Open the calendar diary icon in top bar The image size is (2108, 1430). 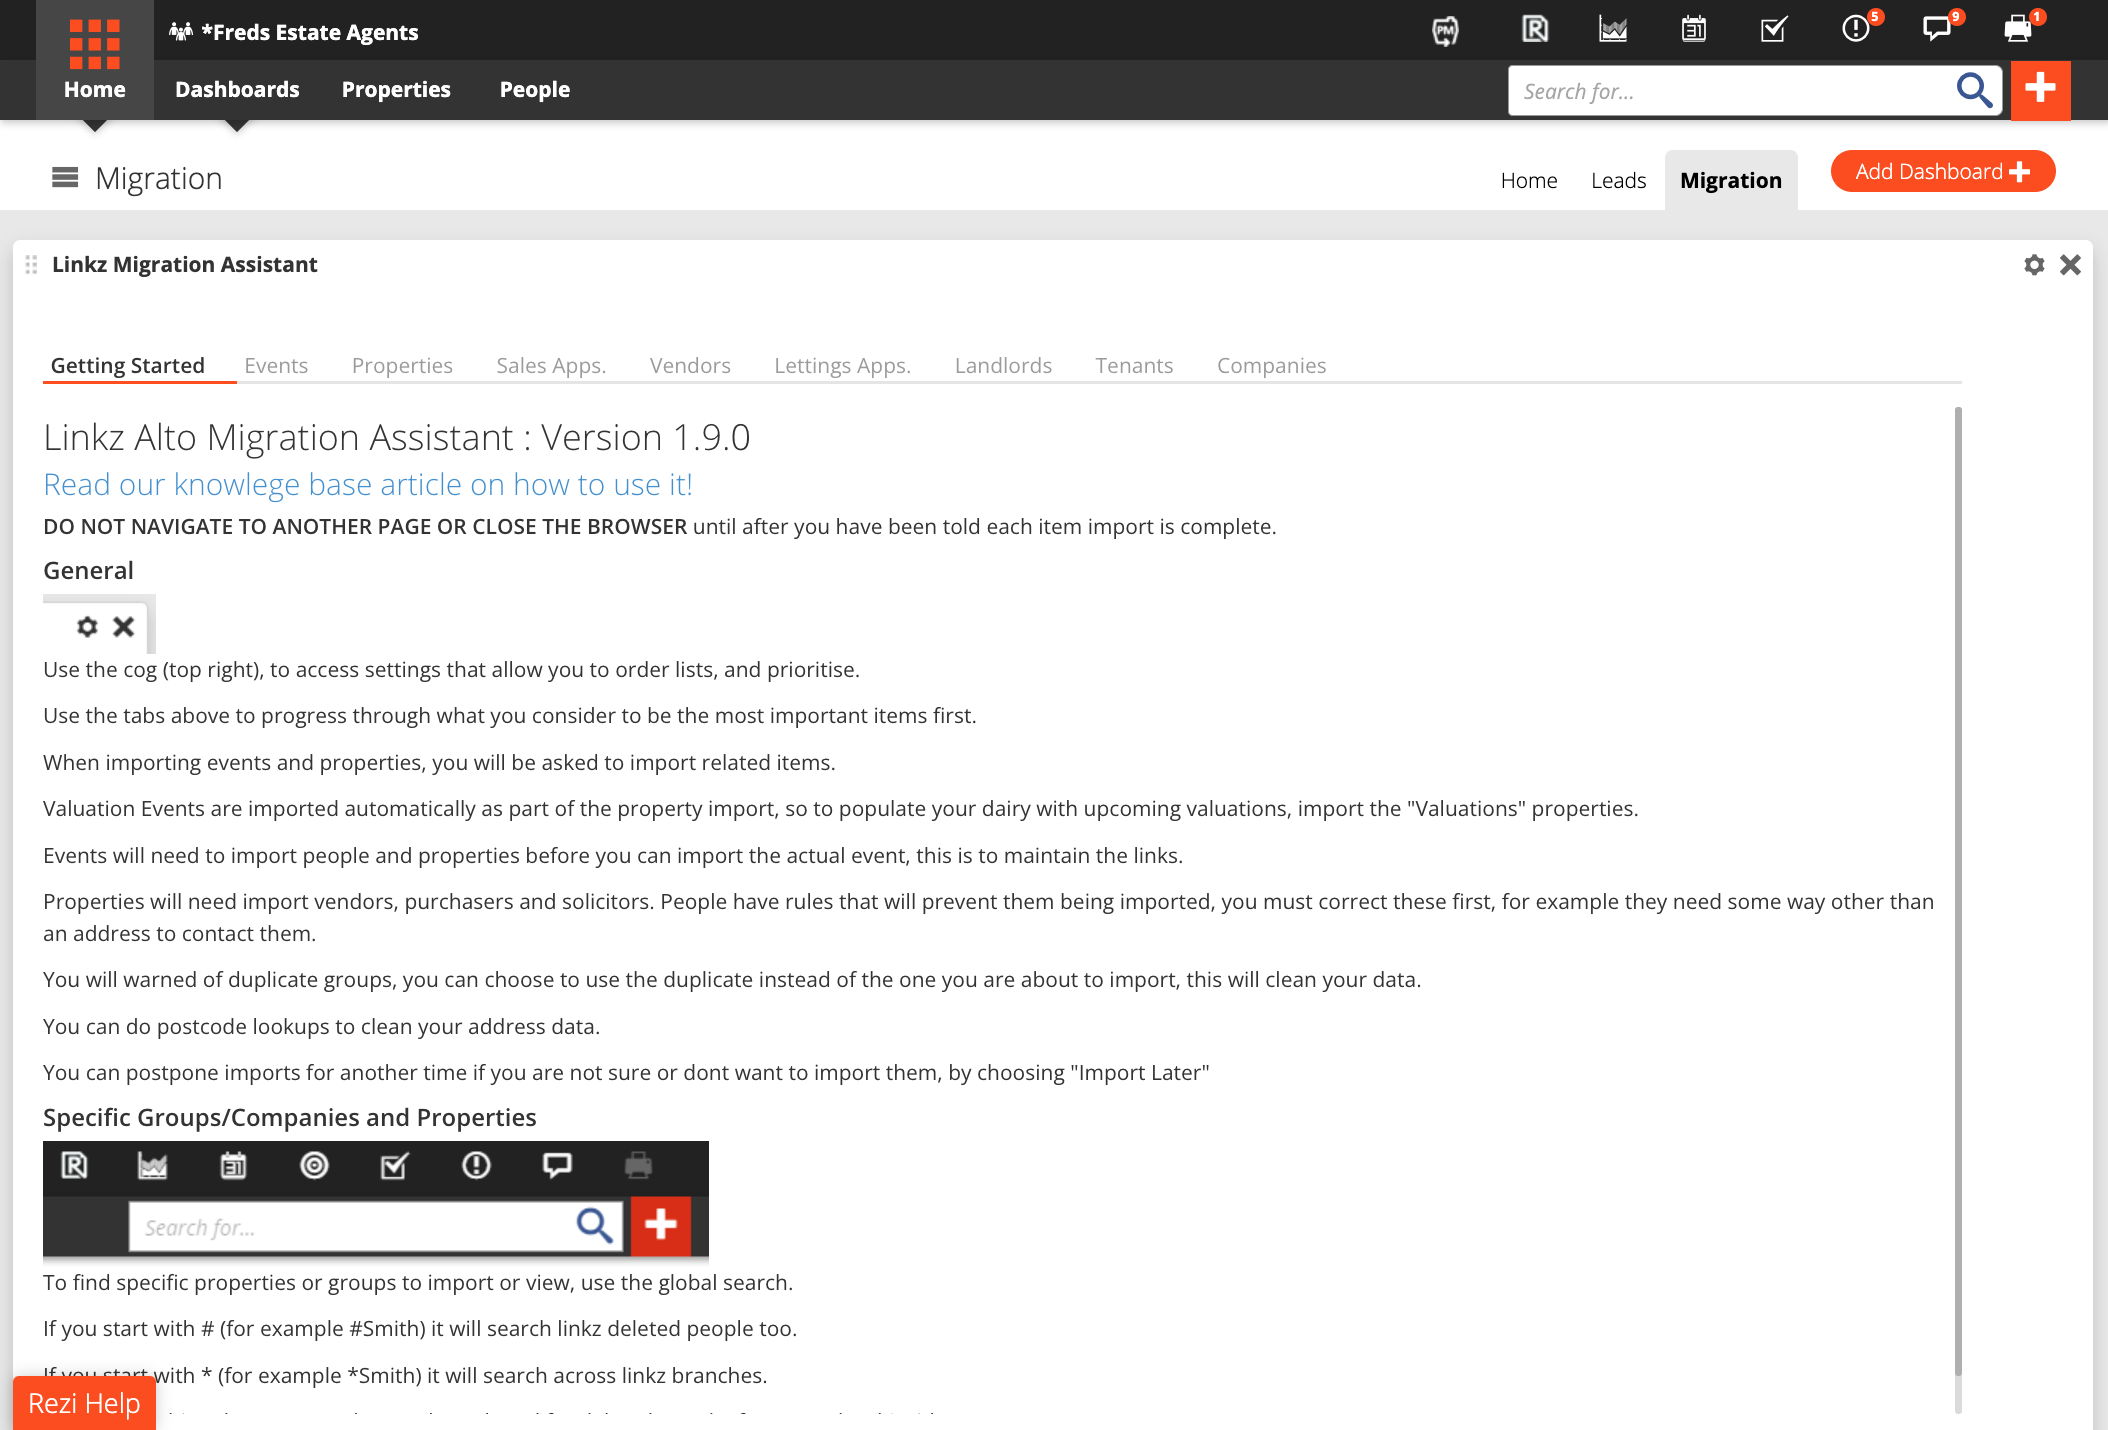click(1693, 30)
